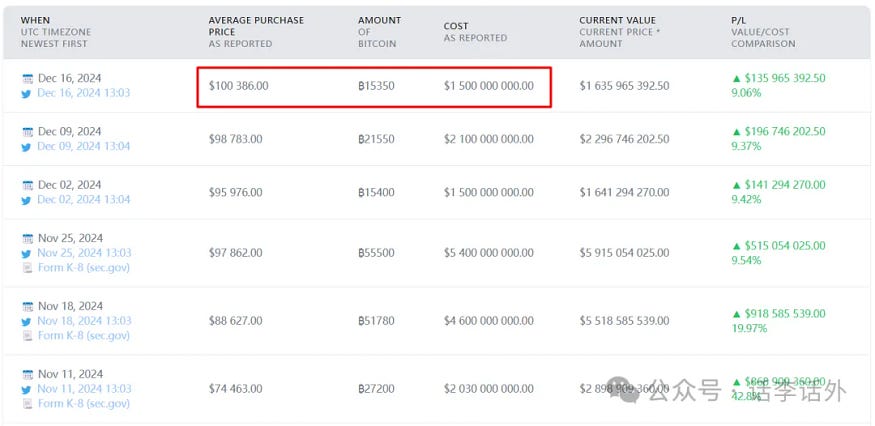875x426 pixels.
Task: Click the document icon beside Nov 25 Form K-8
Action: [27, 268]
